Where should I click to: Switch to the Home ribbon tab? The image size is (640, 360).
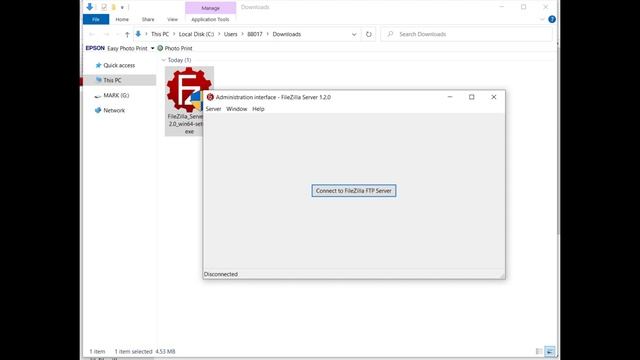point(122,19)
